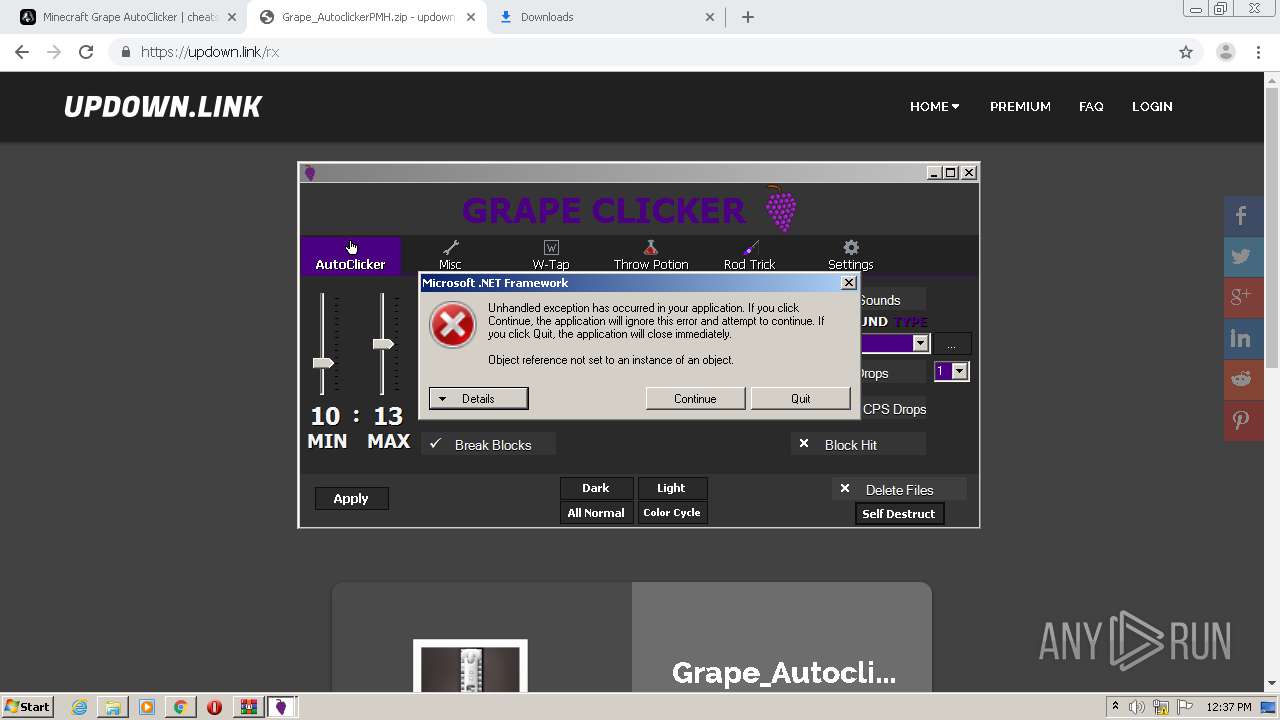Open Chrome profile avatar menu
1280x720 pixels.
click(x=1225, y=52)
